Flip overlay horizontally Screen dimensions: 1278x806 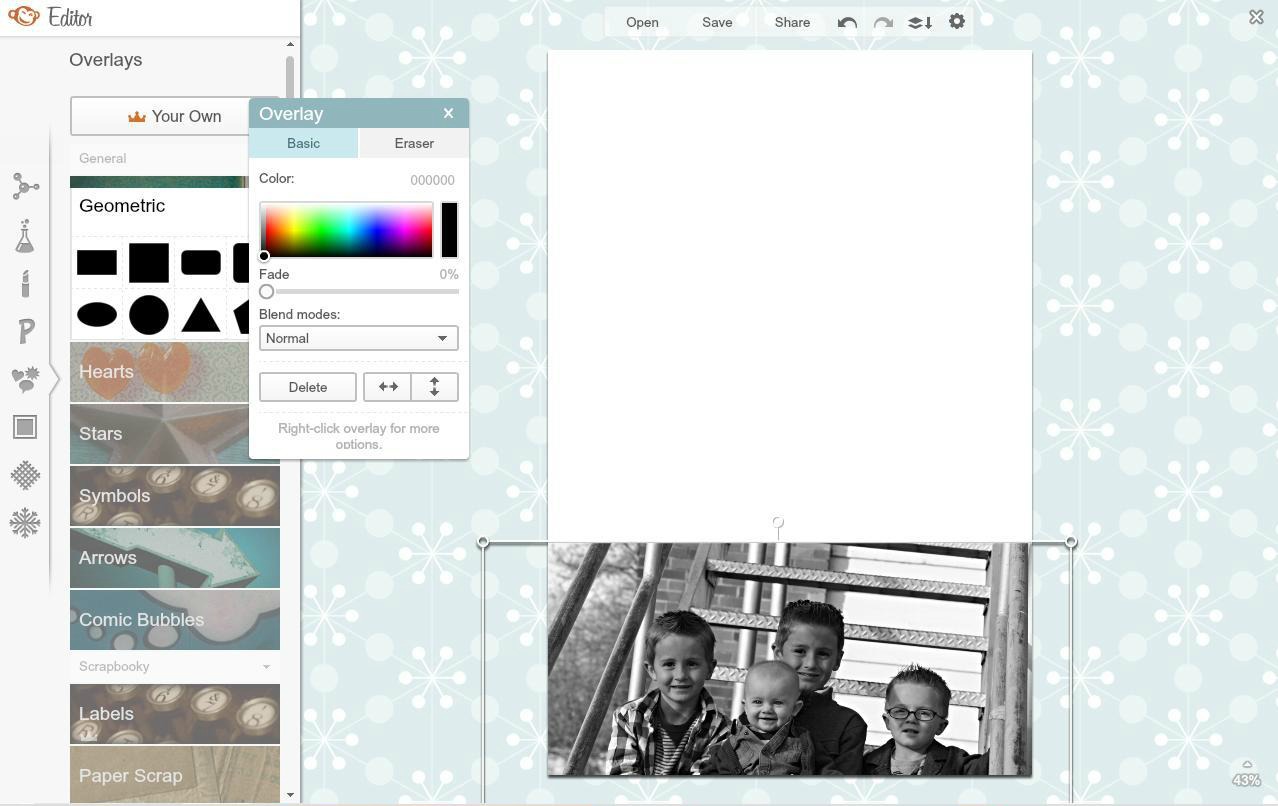(387, 387)
